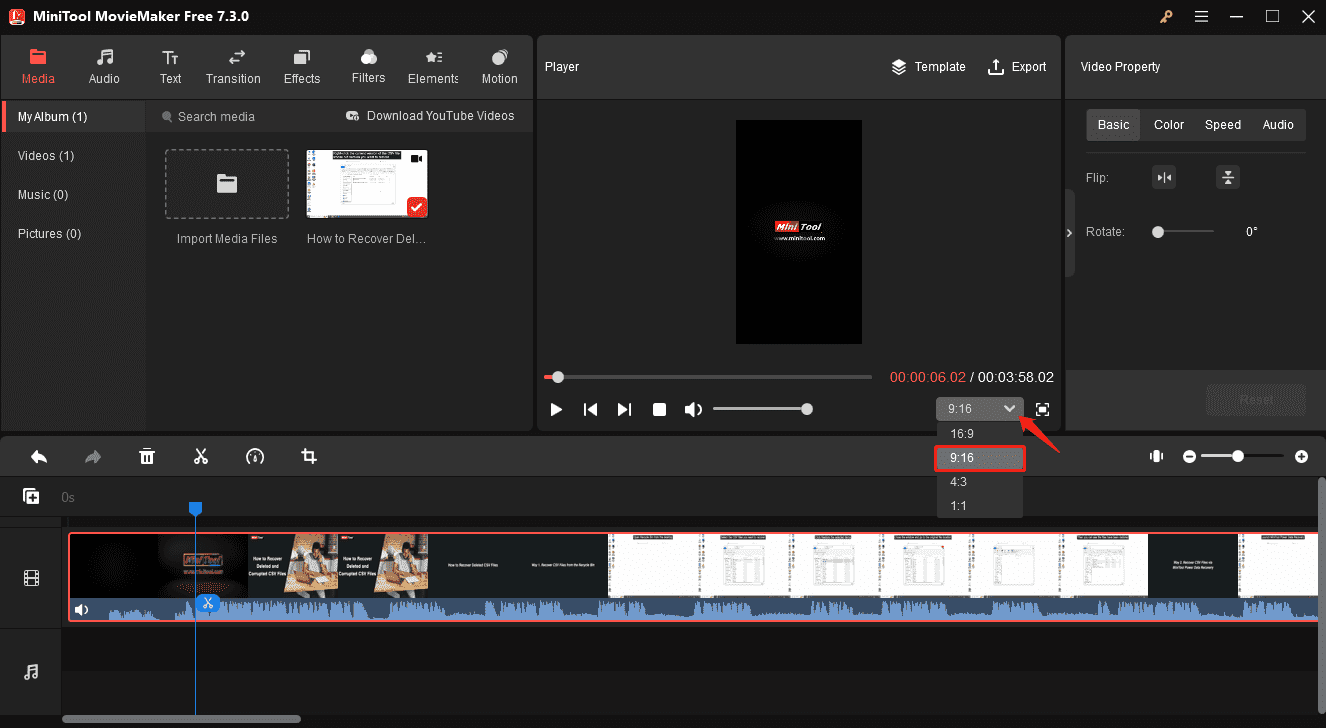Open the Filters tab
The width and height of the screenshot is (1326, 728).
tap(369, 67)
